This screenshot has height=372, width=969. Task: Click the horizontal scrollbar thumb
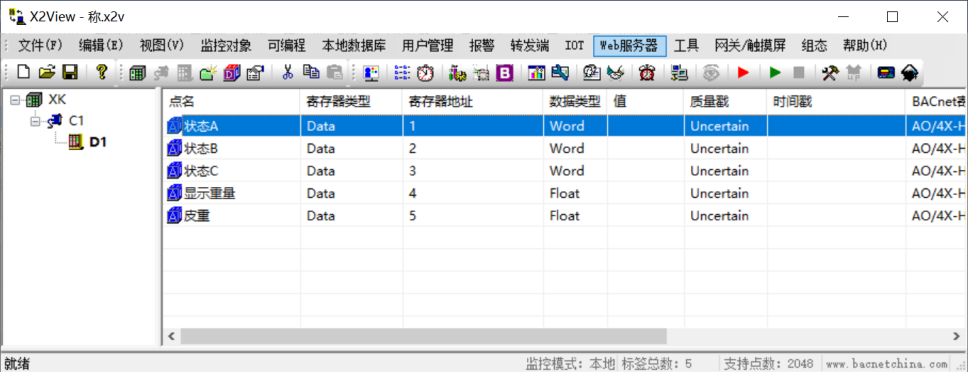(423, 336)
